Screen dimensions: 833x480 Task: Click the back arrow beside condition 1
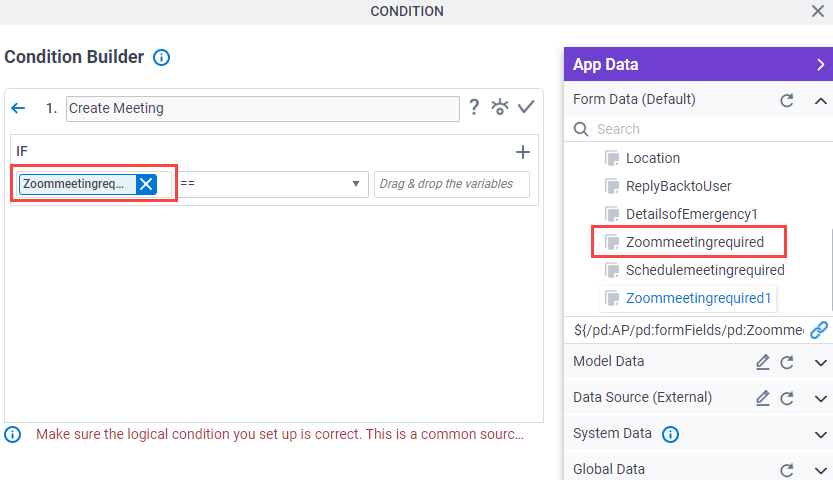18,108
